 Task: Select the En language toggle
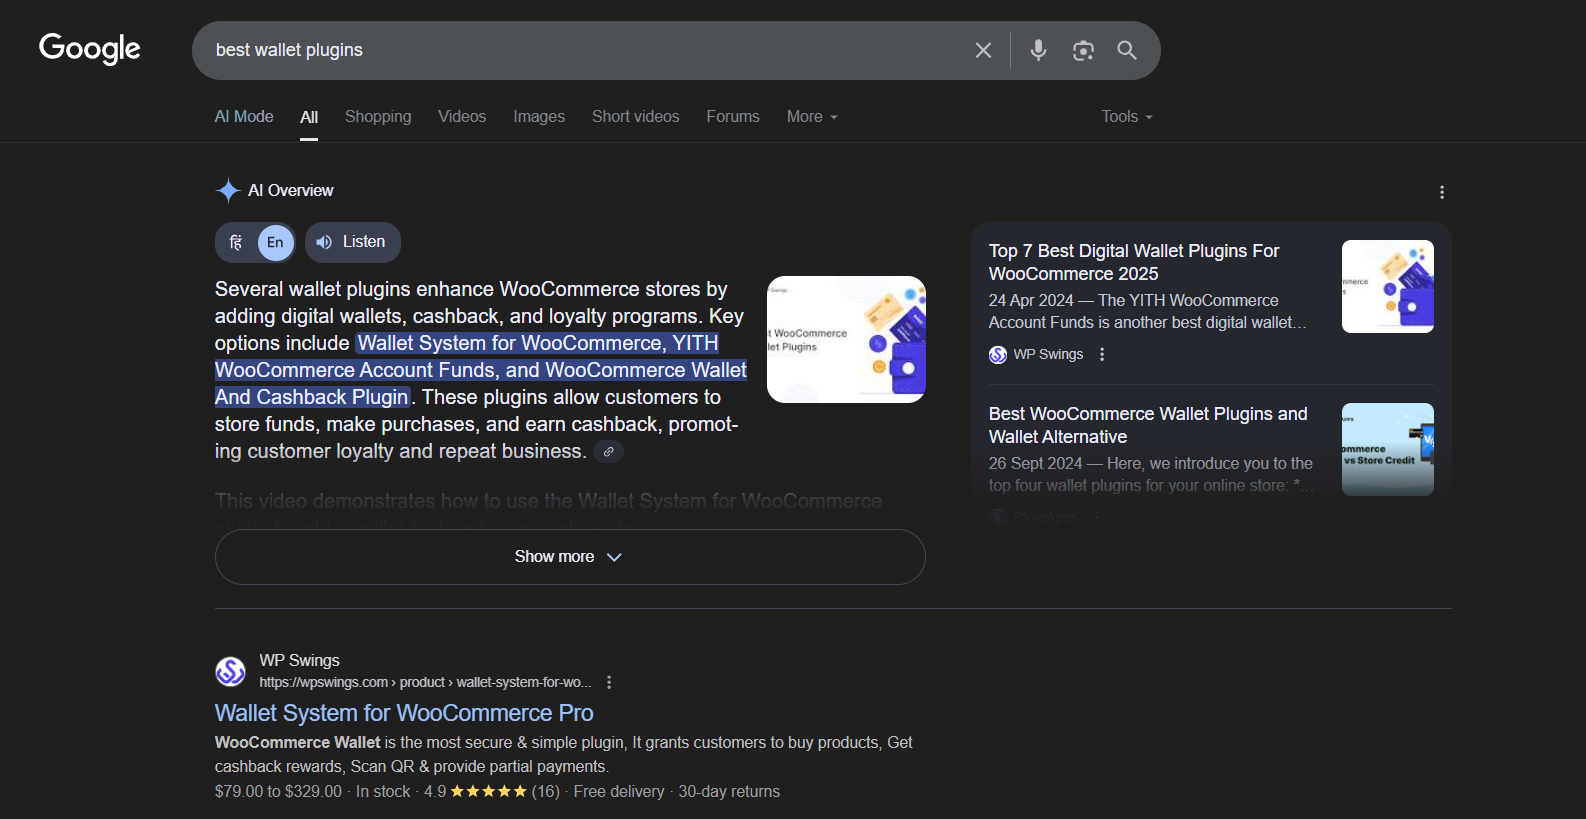point(275,242)
